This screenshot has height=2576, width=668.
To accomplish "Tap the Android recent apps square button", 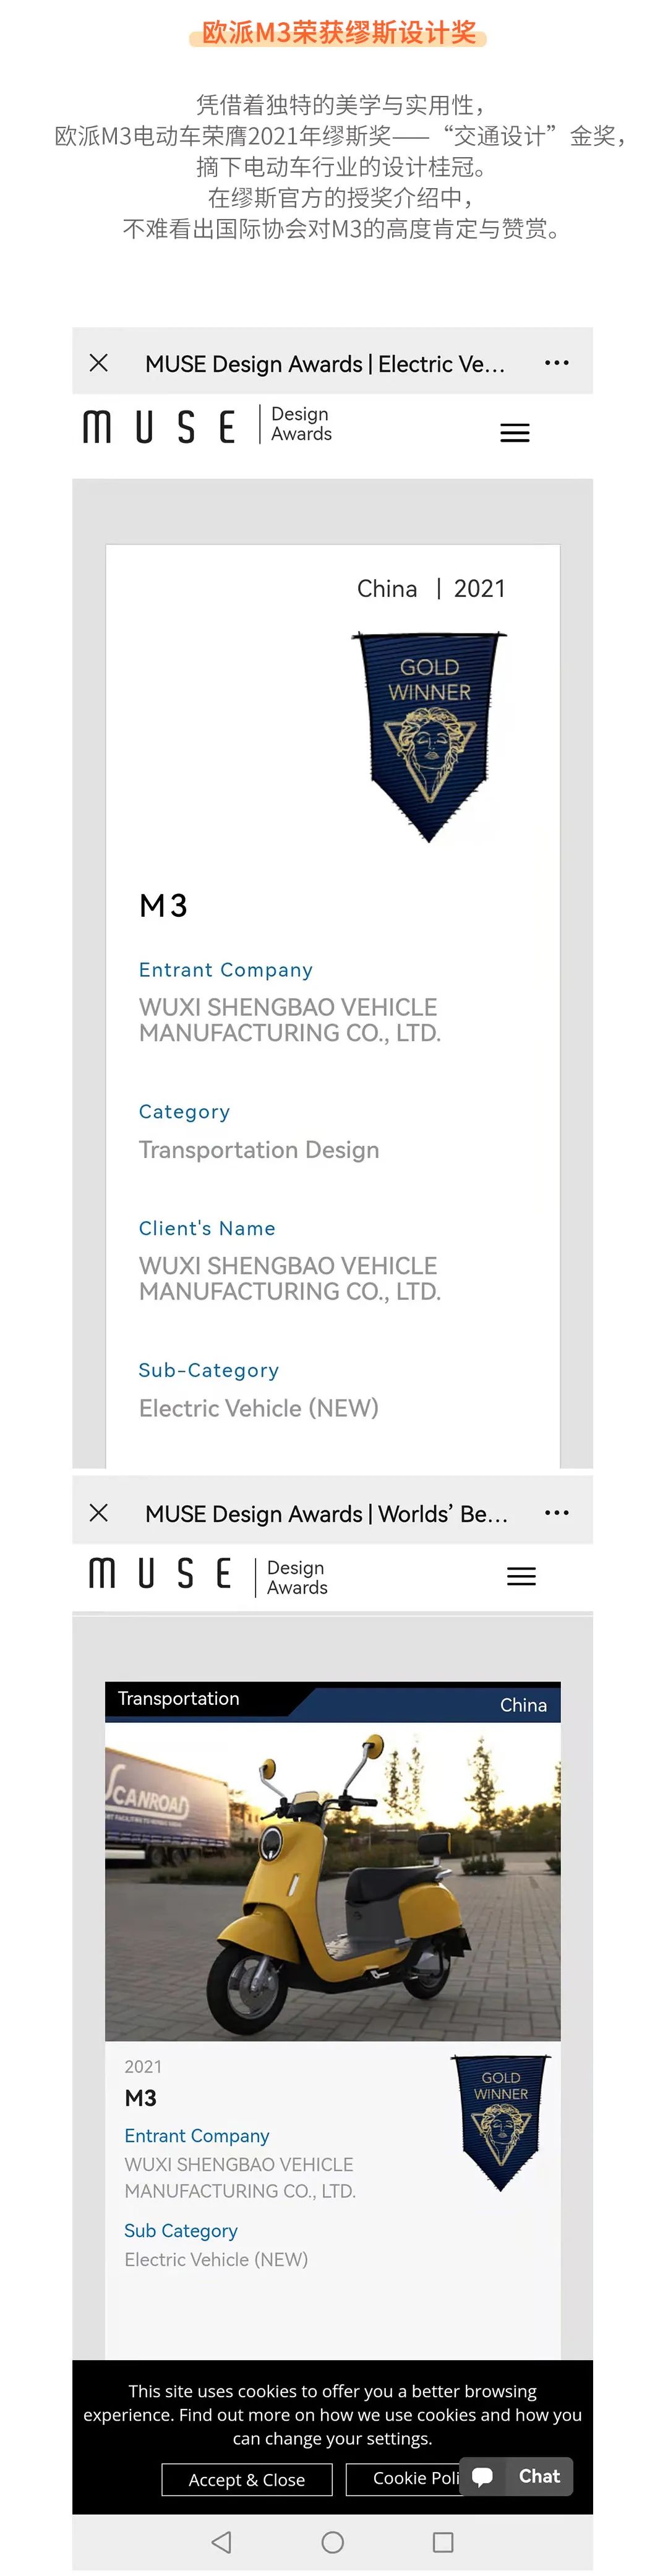I will pyautogui.click(x=443, y=2541).
